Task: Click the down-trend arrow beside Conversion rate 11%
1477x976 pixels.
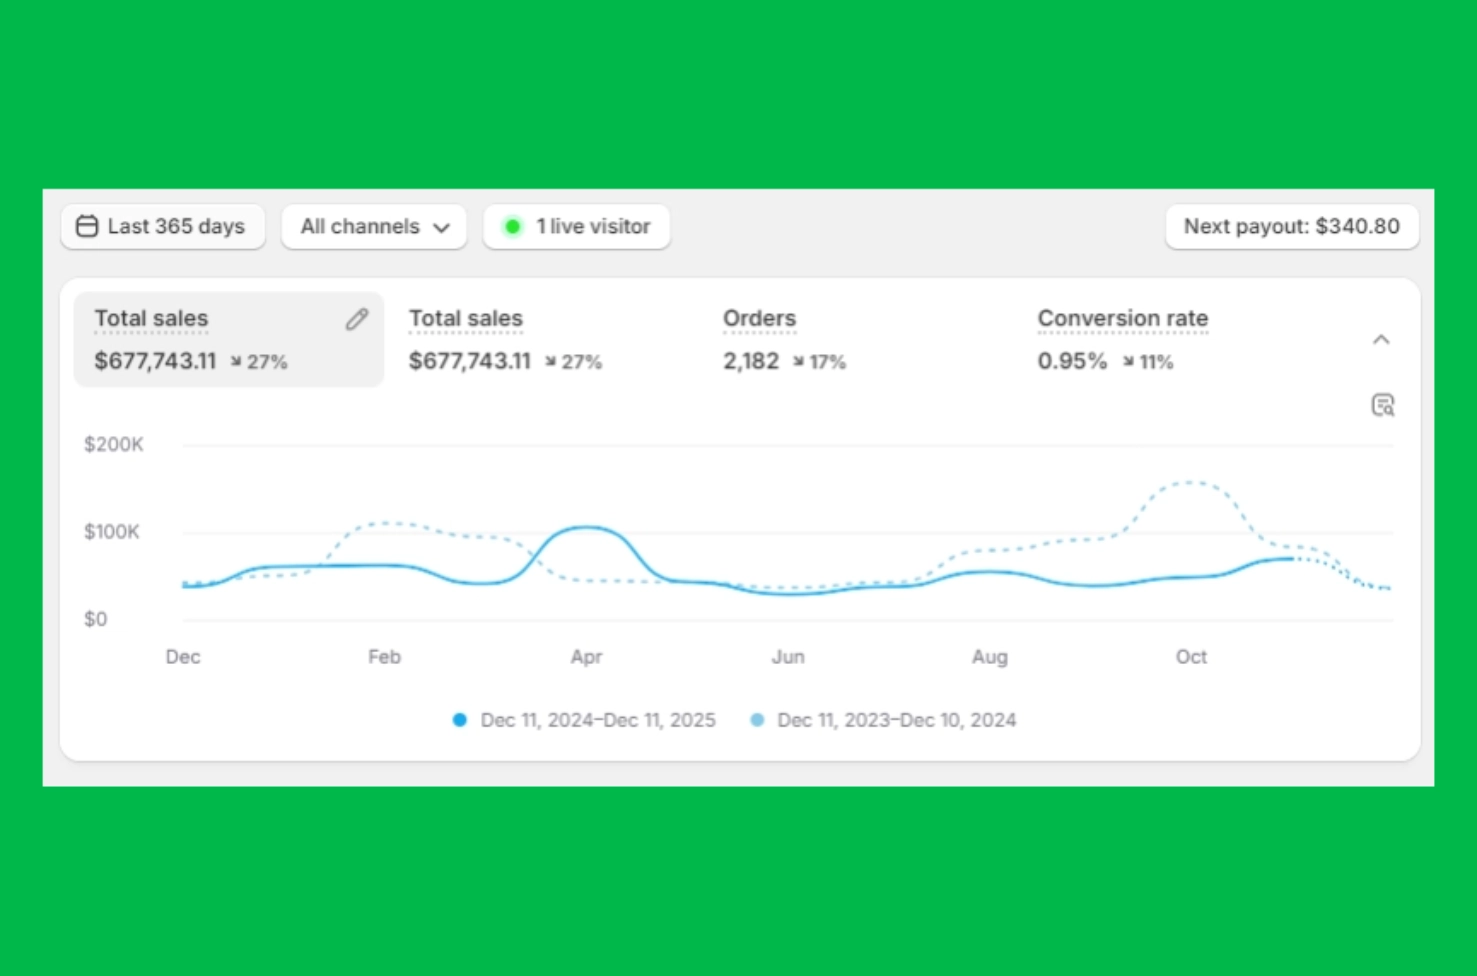Action: (x=1128, y=362)
